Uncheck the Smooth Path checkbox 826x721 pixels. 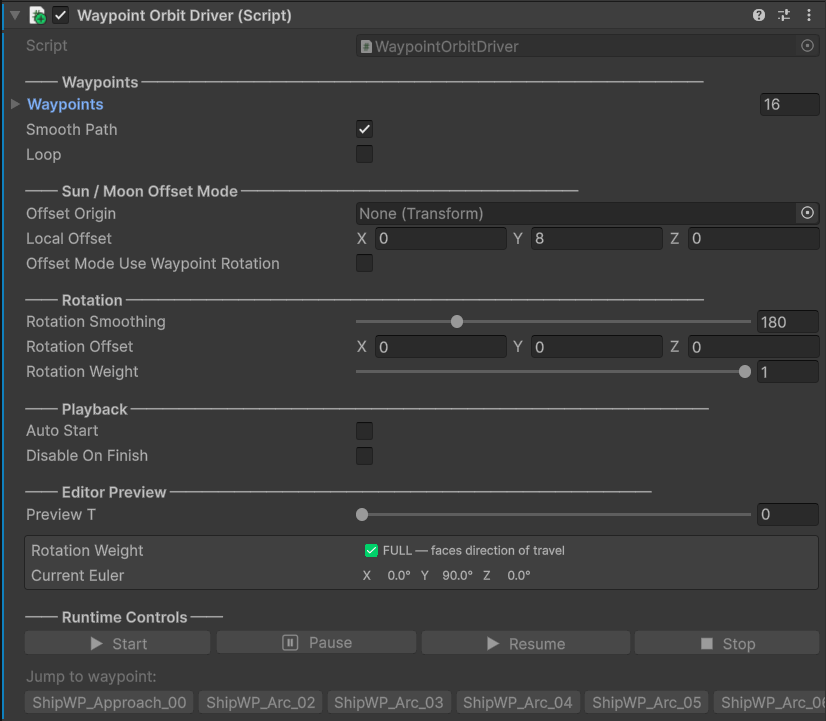pos(364,129)
